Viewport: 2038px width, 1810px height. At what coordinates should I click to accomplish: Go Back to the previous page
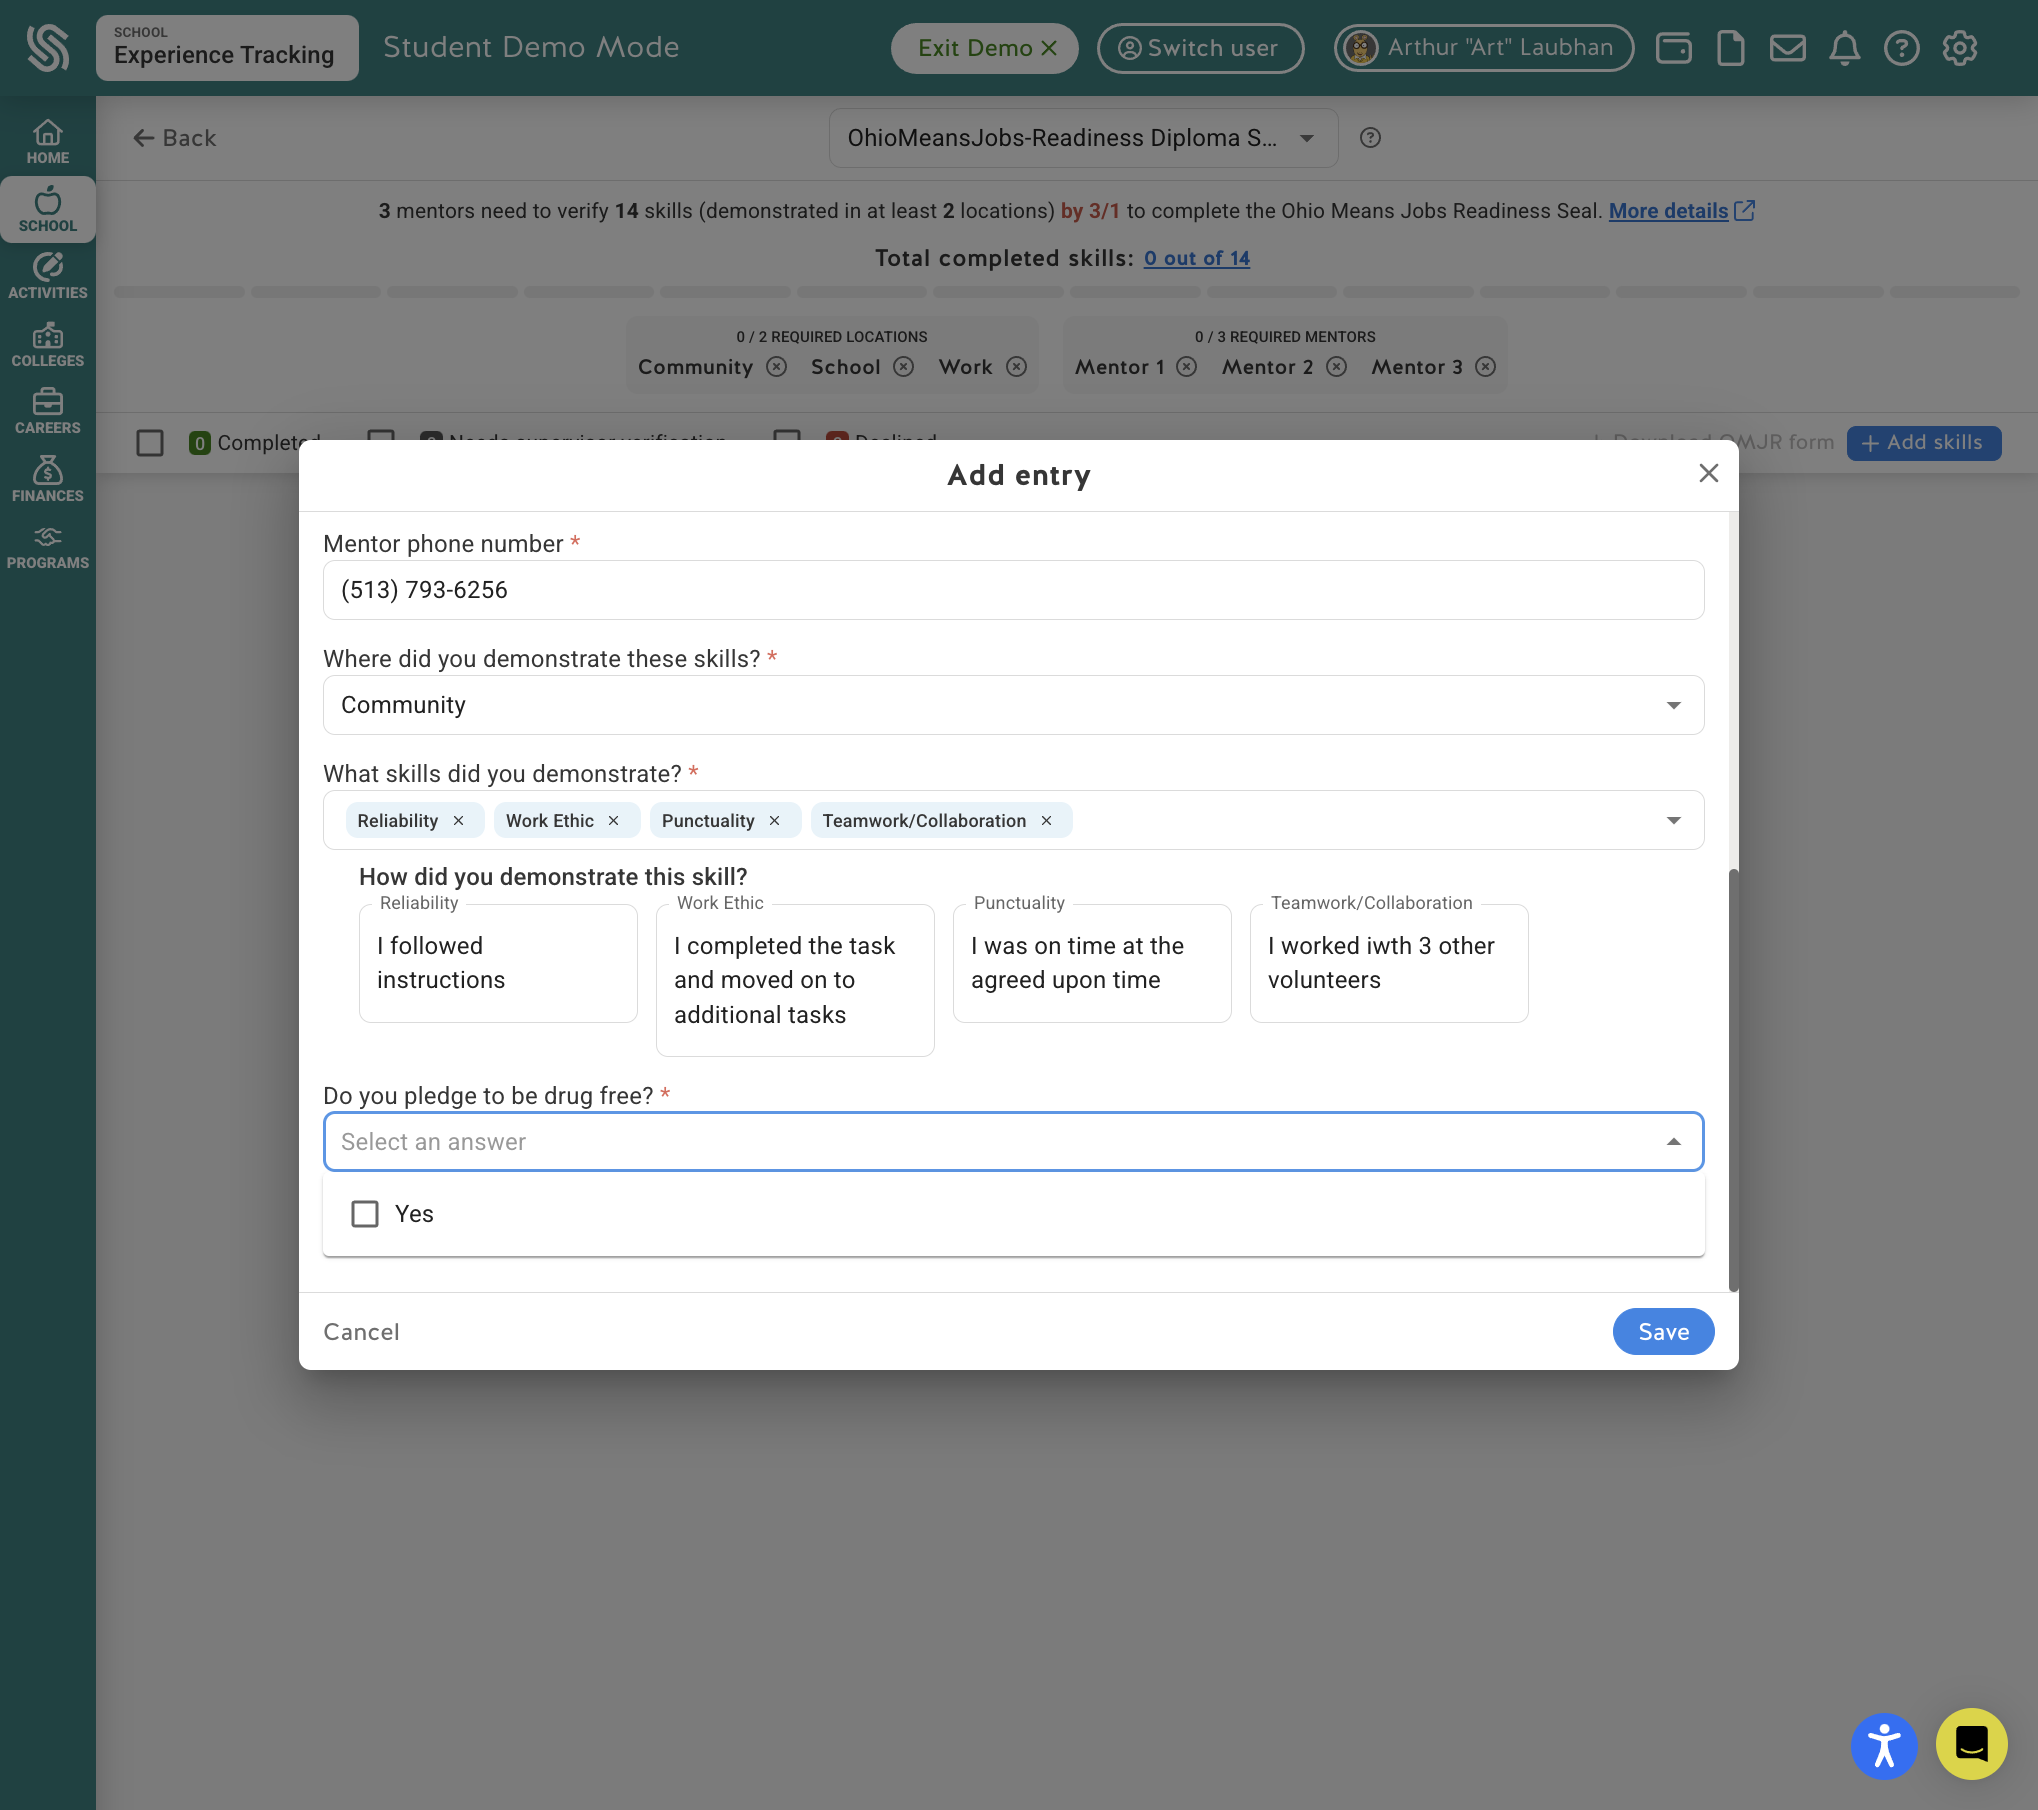(x=175, y=138)
